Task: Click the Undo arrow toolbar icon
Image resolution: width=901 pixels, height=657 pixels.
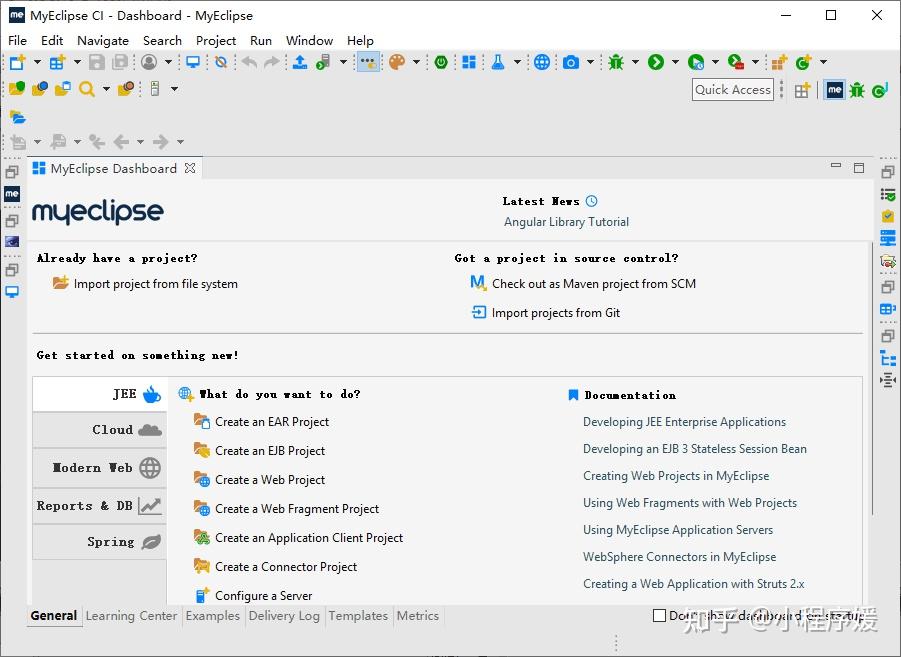Action: pyautogui.click(x=249, y=62)
